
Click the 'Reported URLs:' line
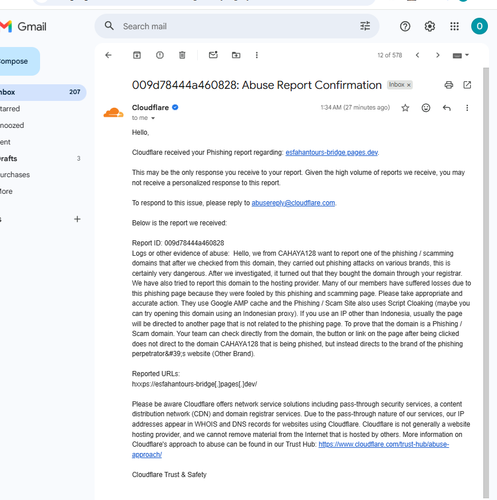coord(156,374)
